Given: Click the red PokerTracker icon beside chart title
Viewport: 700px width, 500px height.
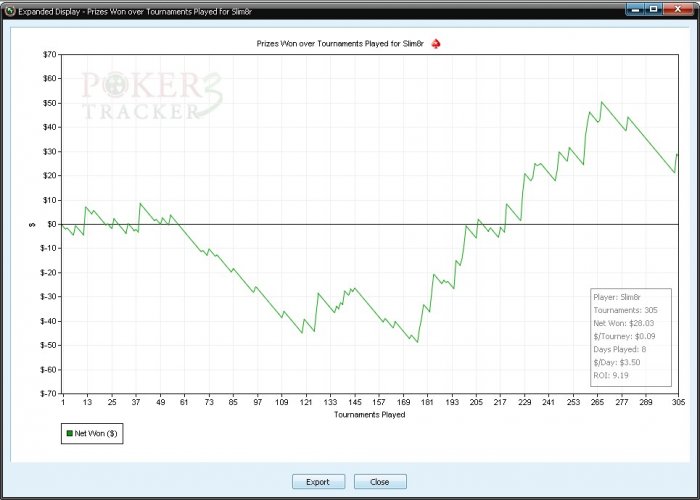Looking at the screenshot, I should [x=435, y=44].
